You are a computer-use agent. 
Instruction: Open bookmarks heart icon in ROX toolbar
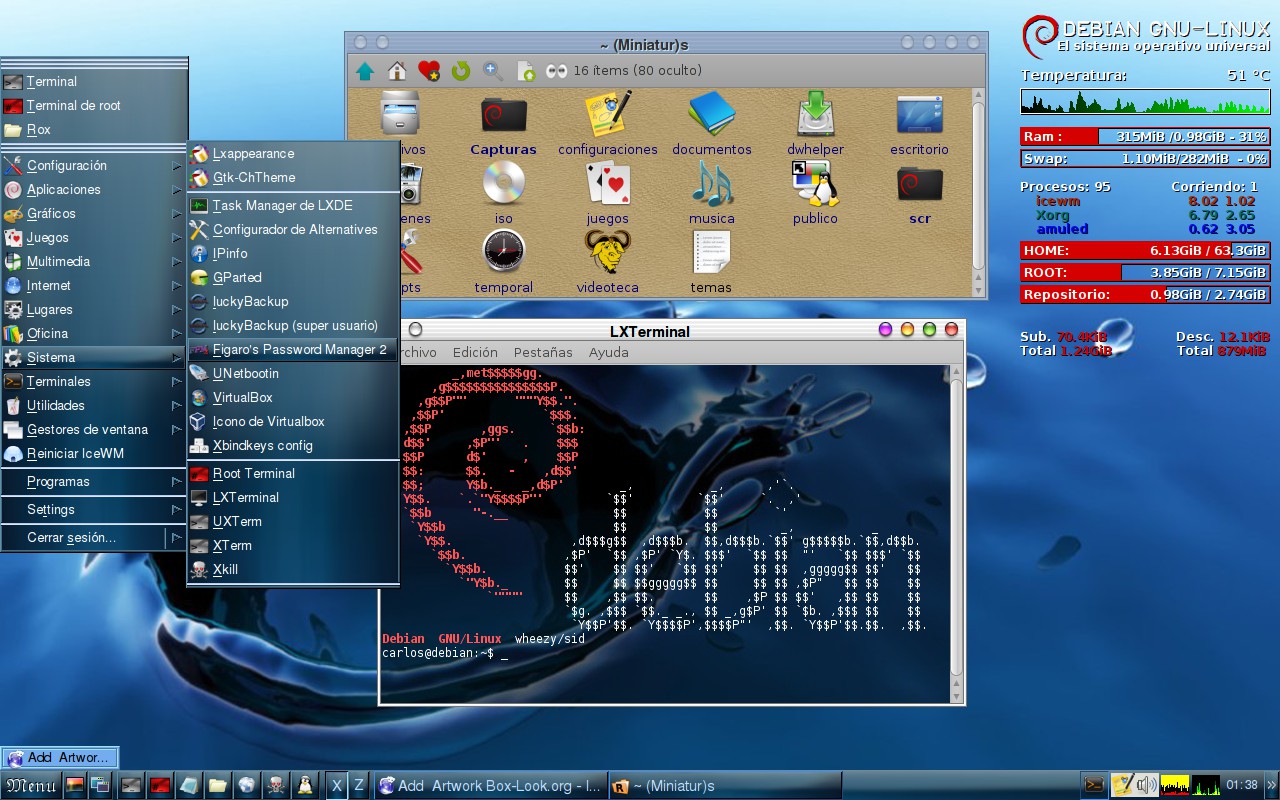point(429,71)
